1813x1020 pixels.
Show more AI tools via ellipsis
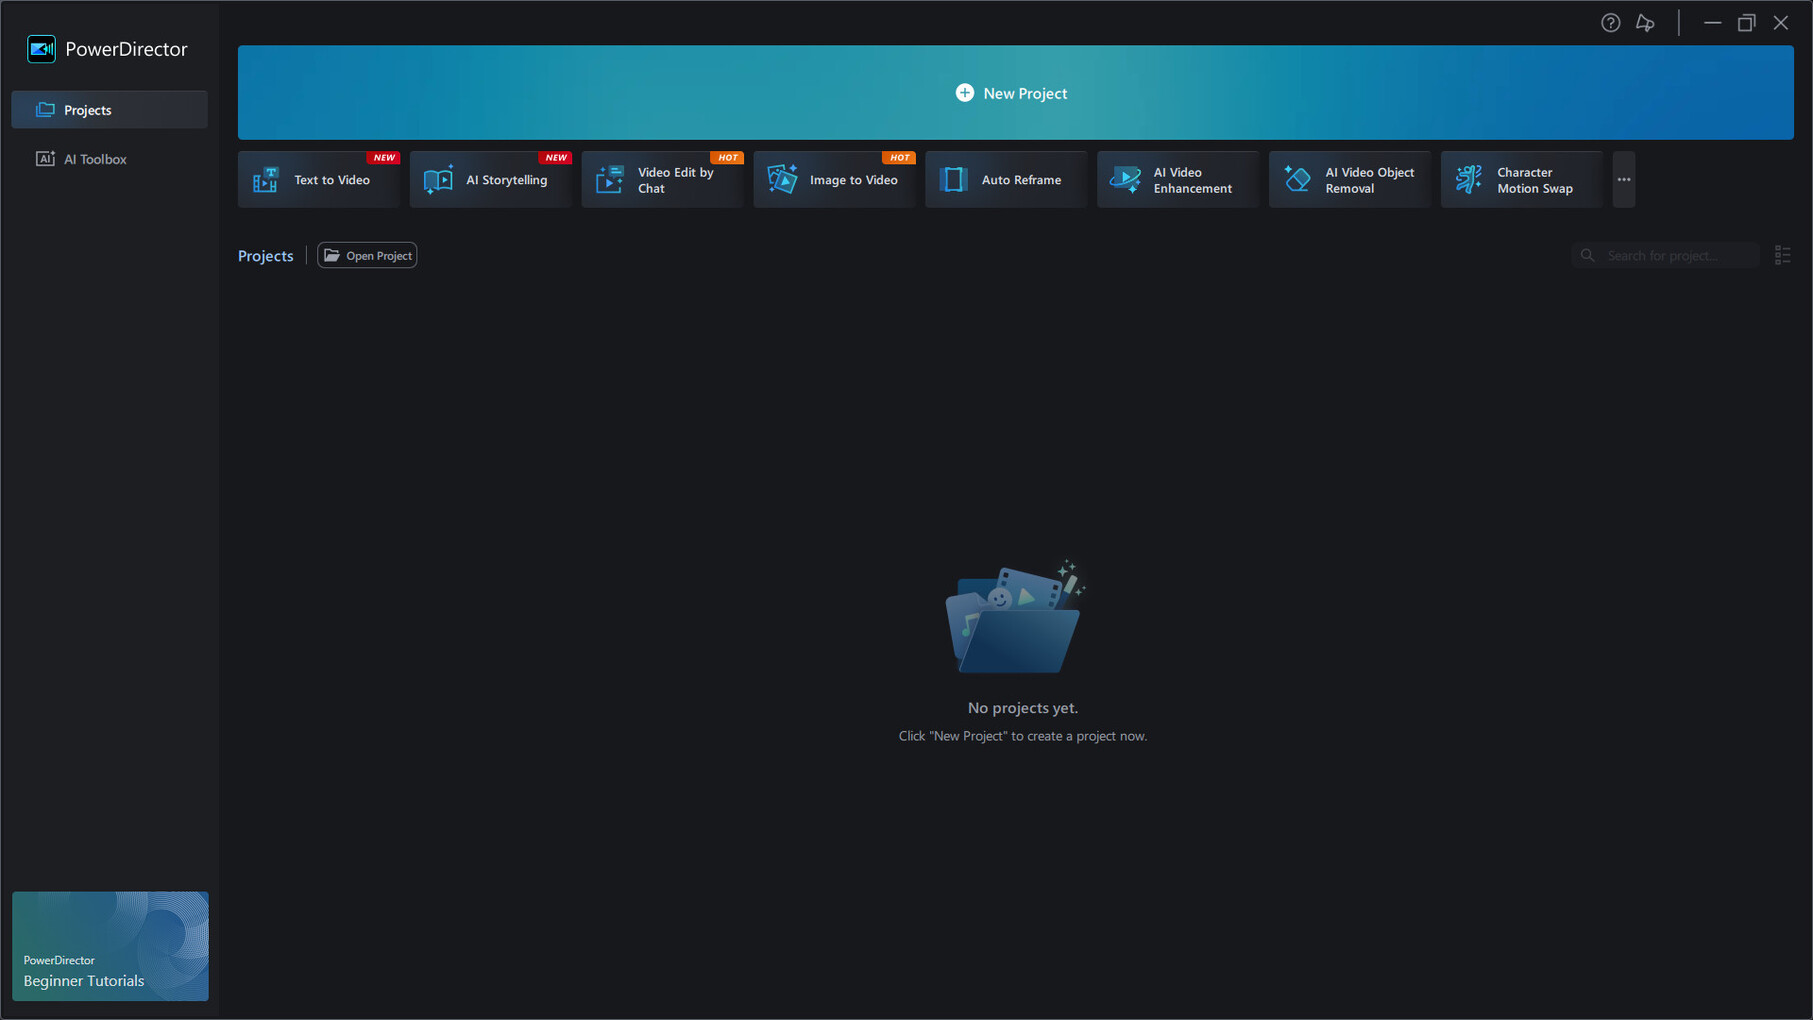tap(1624, 180)
